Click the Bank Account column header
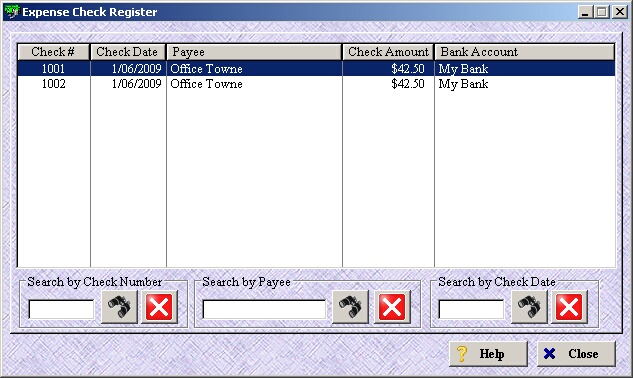The width and height of the screenshot is (633, 378). tap(525, 52)
